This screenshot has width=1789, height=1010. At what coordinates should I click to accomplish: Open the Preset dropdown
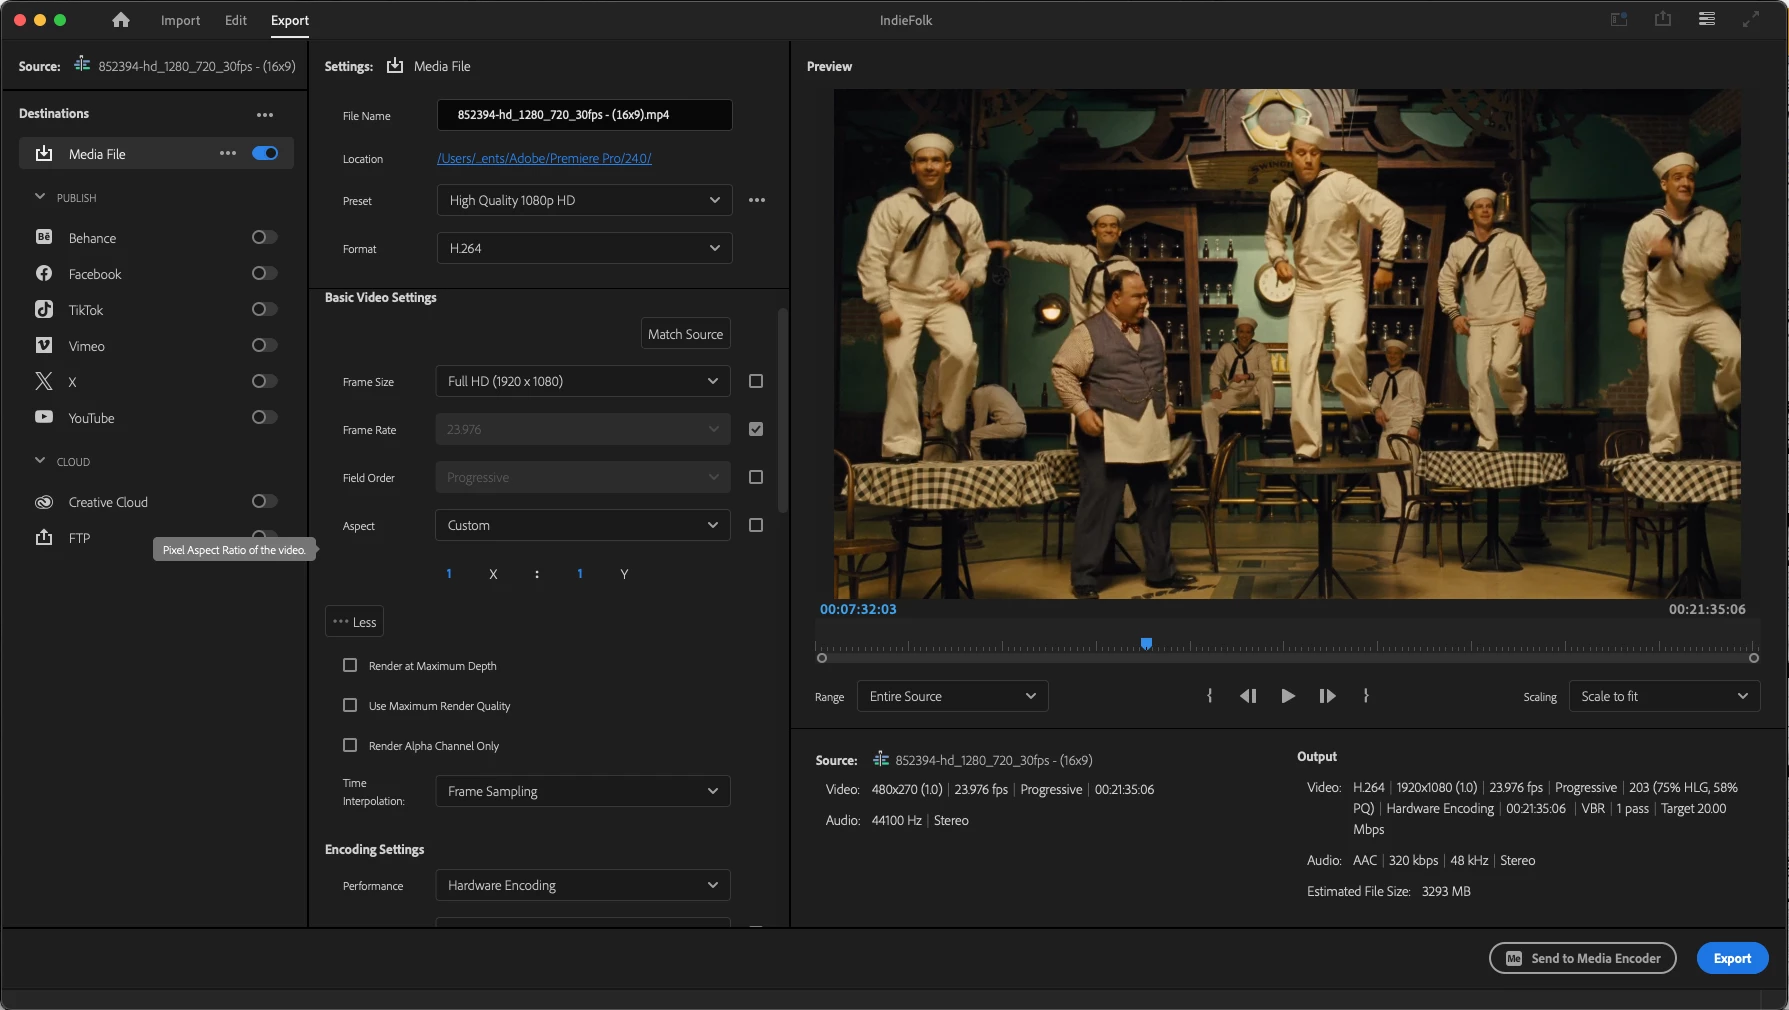pos(584,200)
